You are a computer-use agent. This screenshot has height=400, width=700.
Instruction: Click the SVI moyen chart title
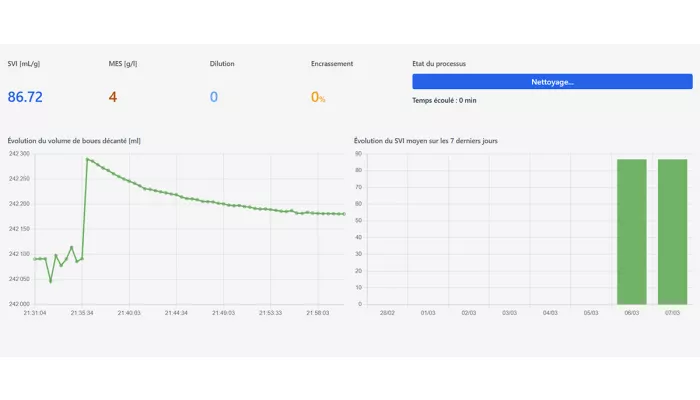426,141
